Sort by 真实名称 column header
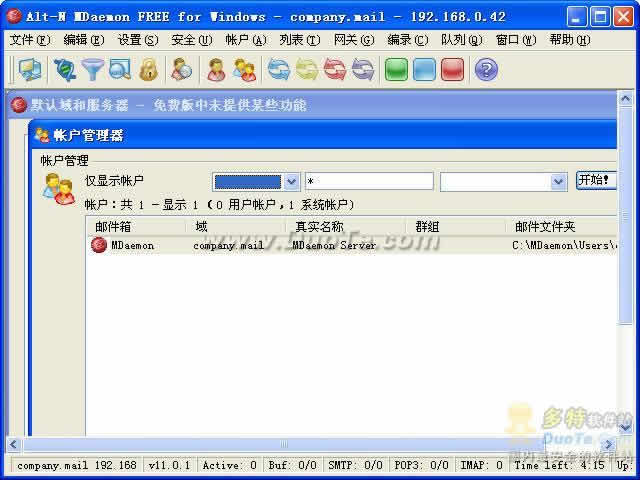Screen dimensions: 640x480 tap(345, 227)
